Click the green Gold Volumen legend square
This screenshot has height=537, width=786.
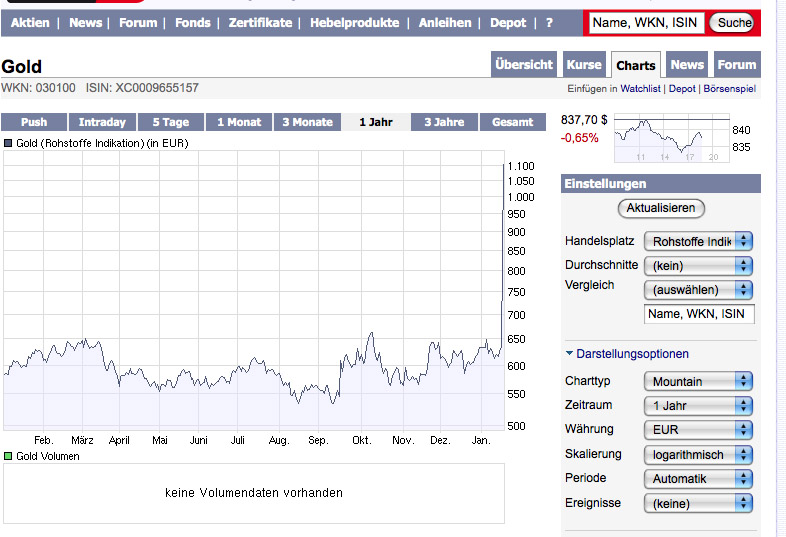pyautogui.click(x=8, y=456)
